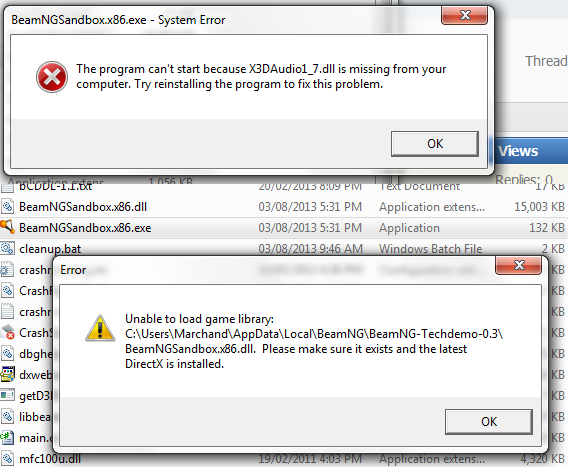Select the main.cs script file icon
Image resolution: width=568 pixels, height=467 pixels.
coord(7,437)
